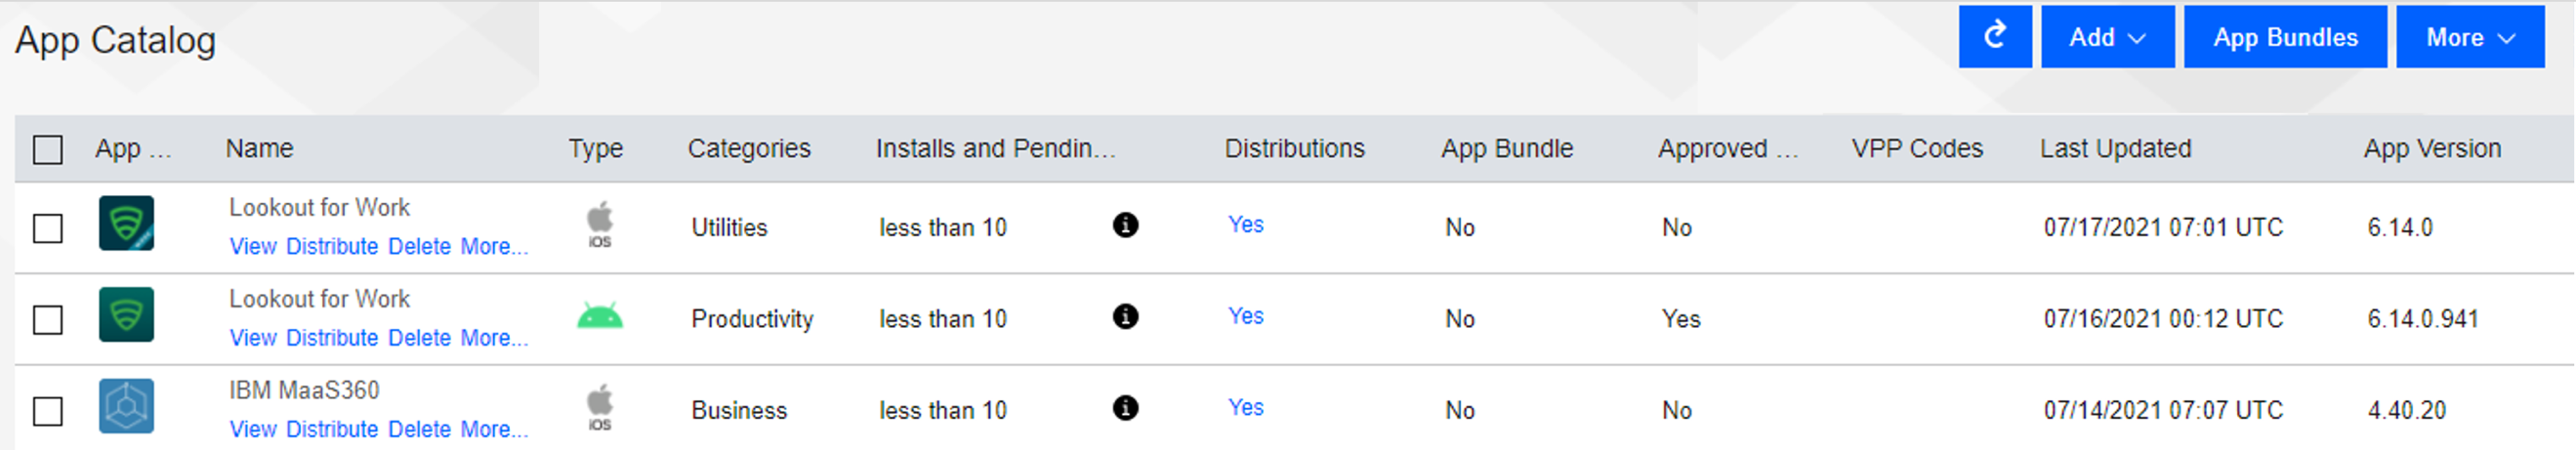The width and height of the screenshot is (2576, 450).
Task: Sort table by Name column header
Action: click(x=259, y=149)
